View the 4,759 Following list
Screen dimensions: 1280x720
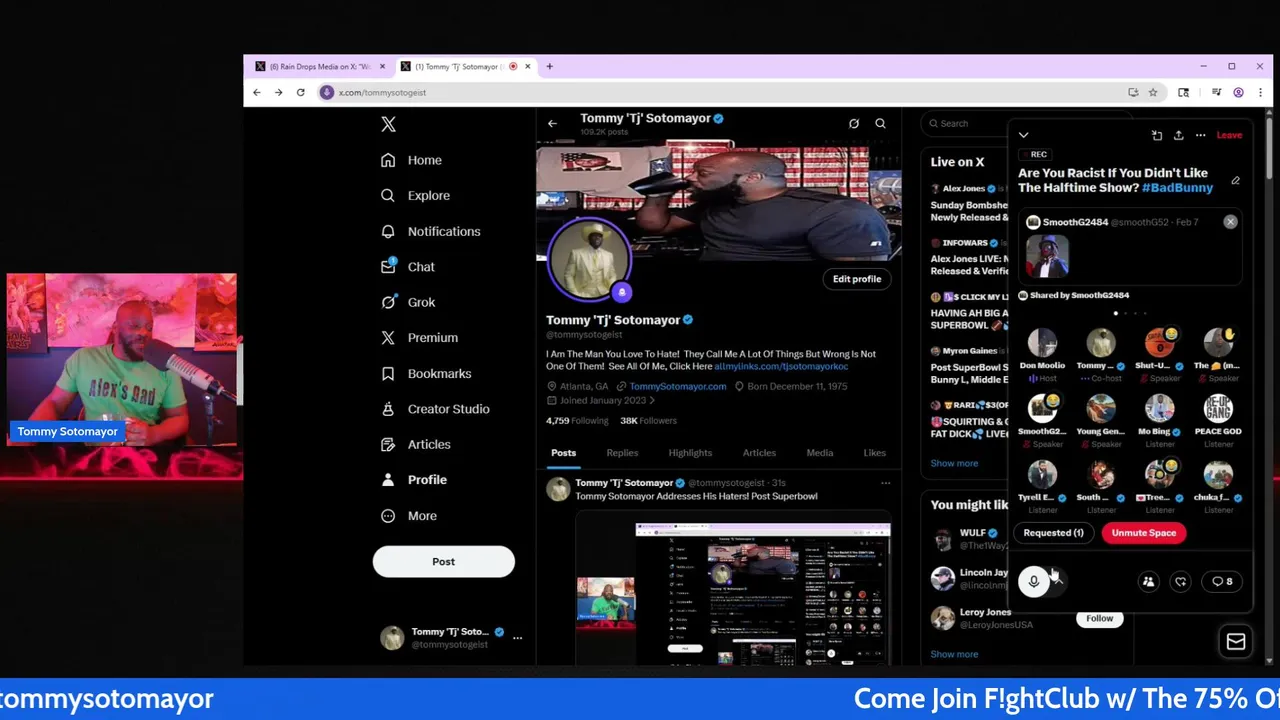click(577, 421)
